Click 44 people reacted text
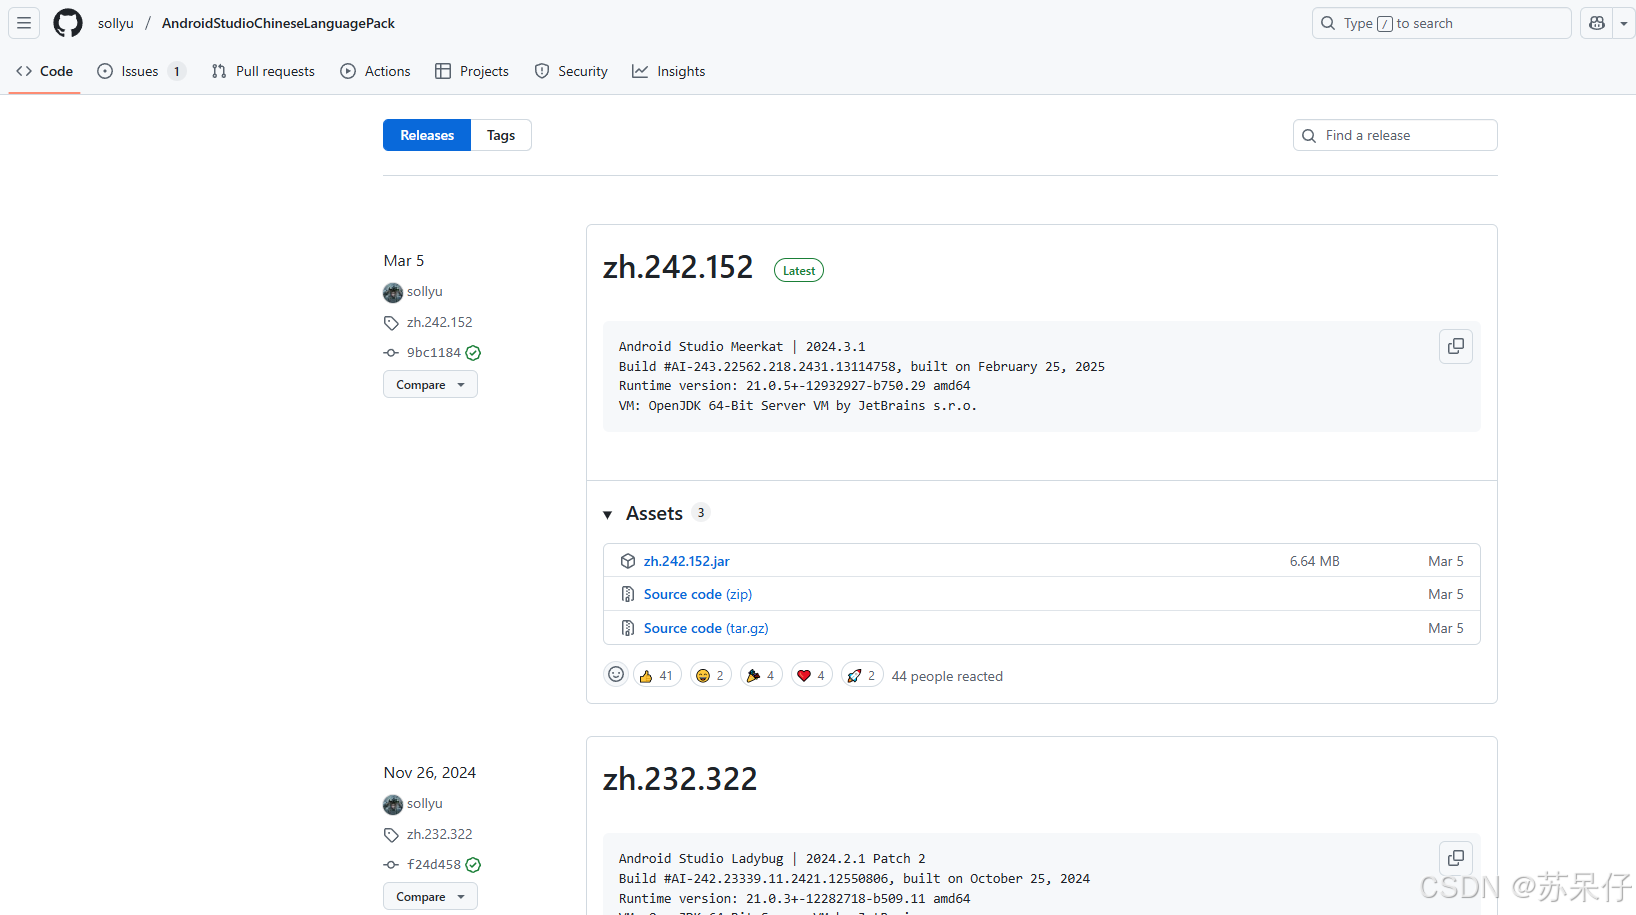The height and width of the screenshot is (915, 1636). (x=947, y=676)
